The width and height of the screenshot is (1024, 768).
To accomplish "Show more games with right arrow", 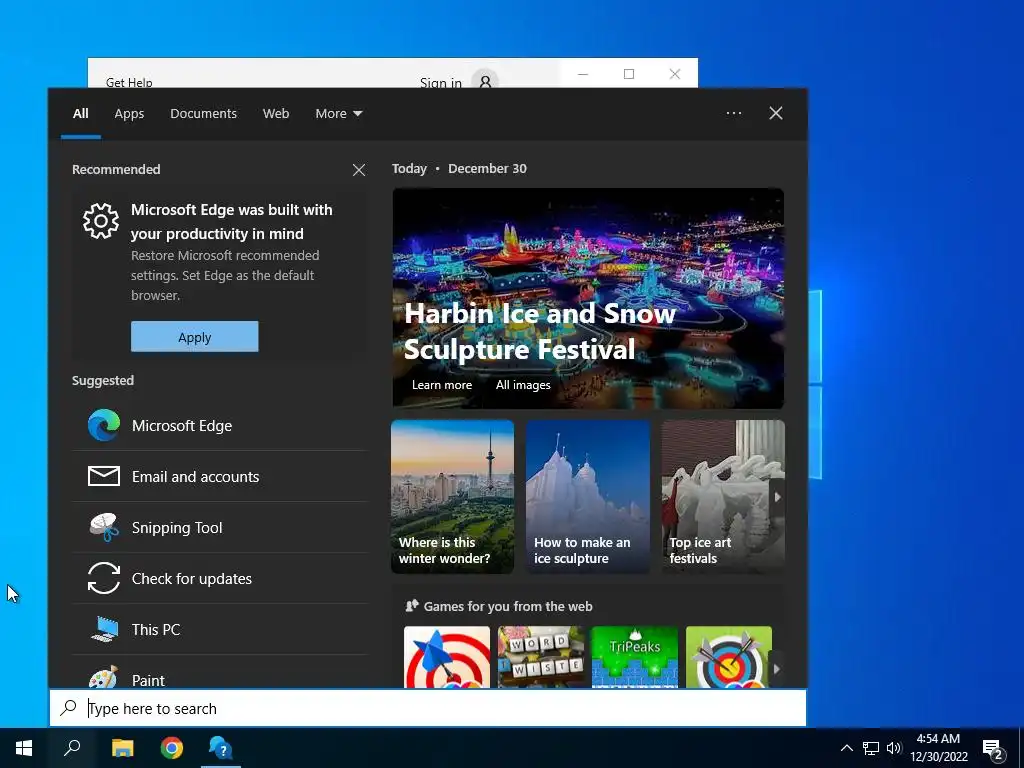I will 776,669.
